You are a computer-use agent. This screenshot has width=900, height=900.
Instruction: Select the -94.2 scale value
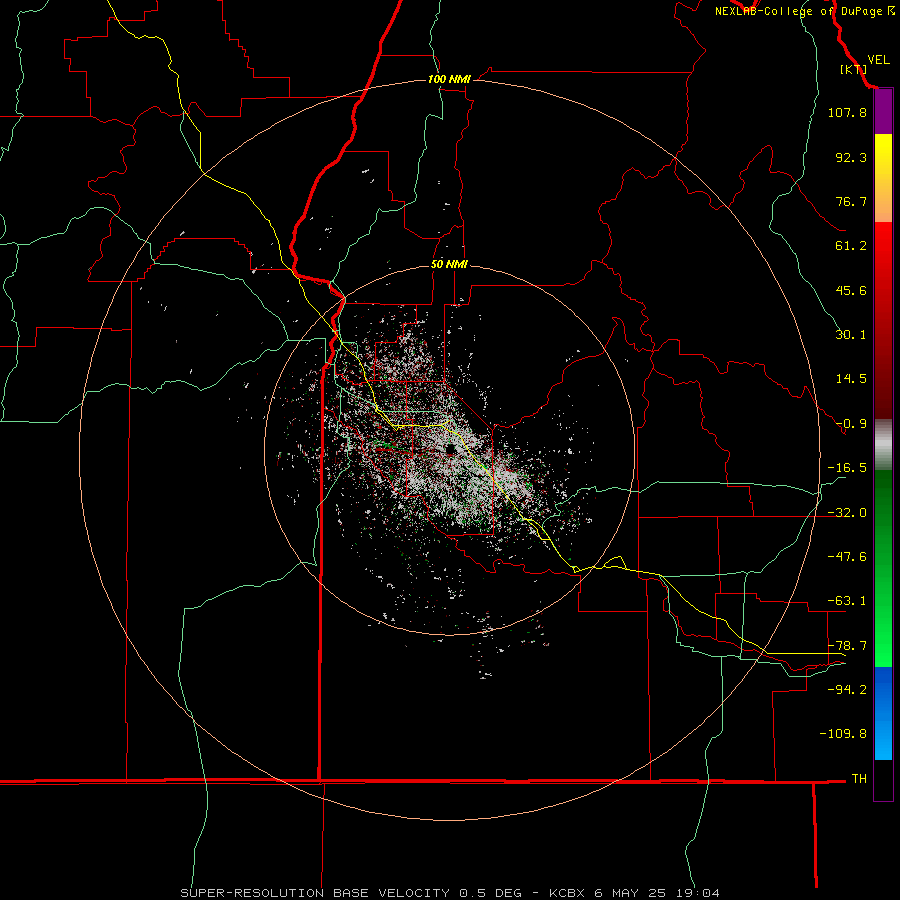point(847,689)
